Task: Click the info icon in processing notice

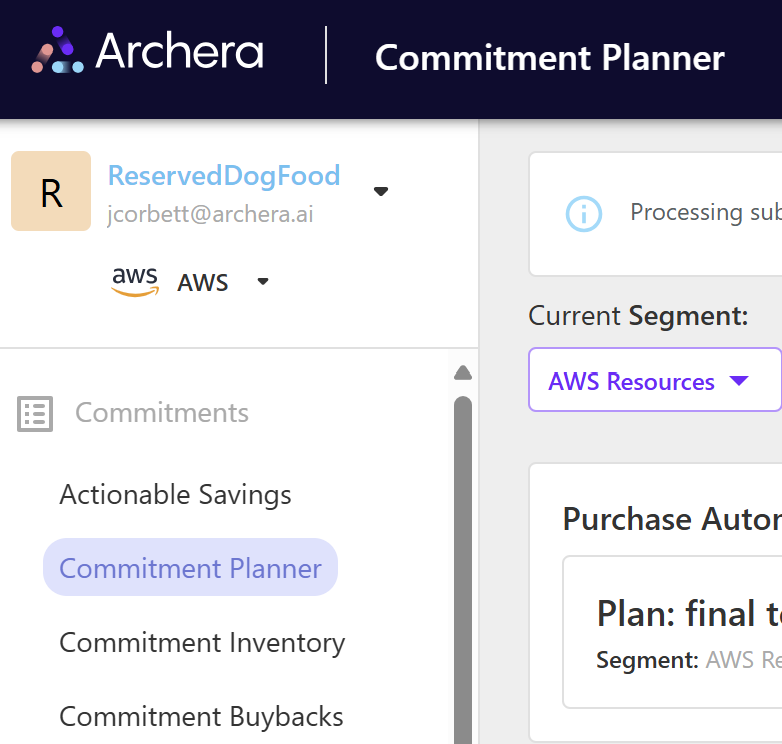Action: tap(584, 214)
